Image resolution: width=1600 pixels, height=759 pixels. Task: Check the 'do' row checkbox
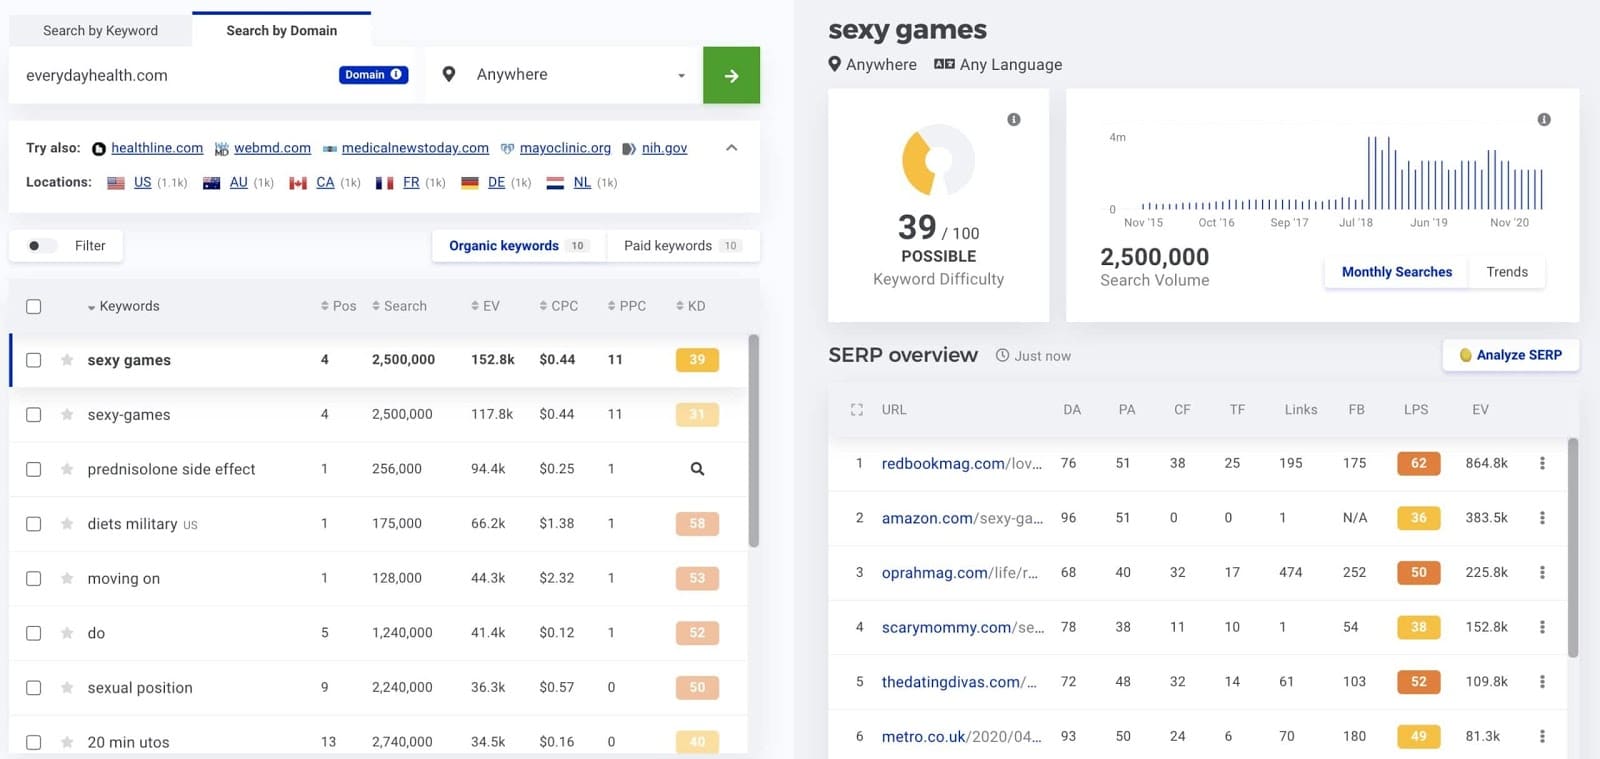click(x=34, y=633)
